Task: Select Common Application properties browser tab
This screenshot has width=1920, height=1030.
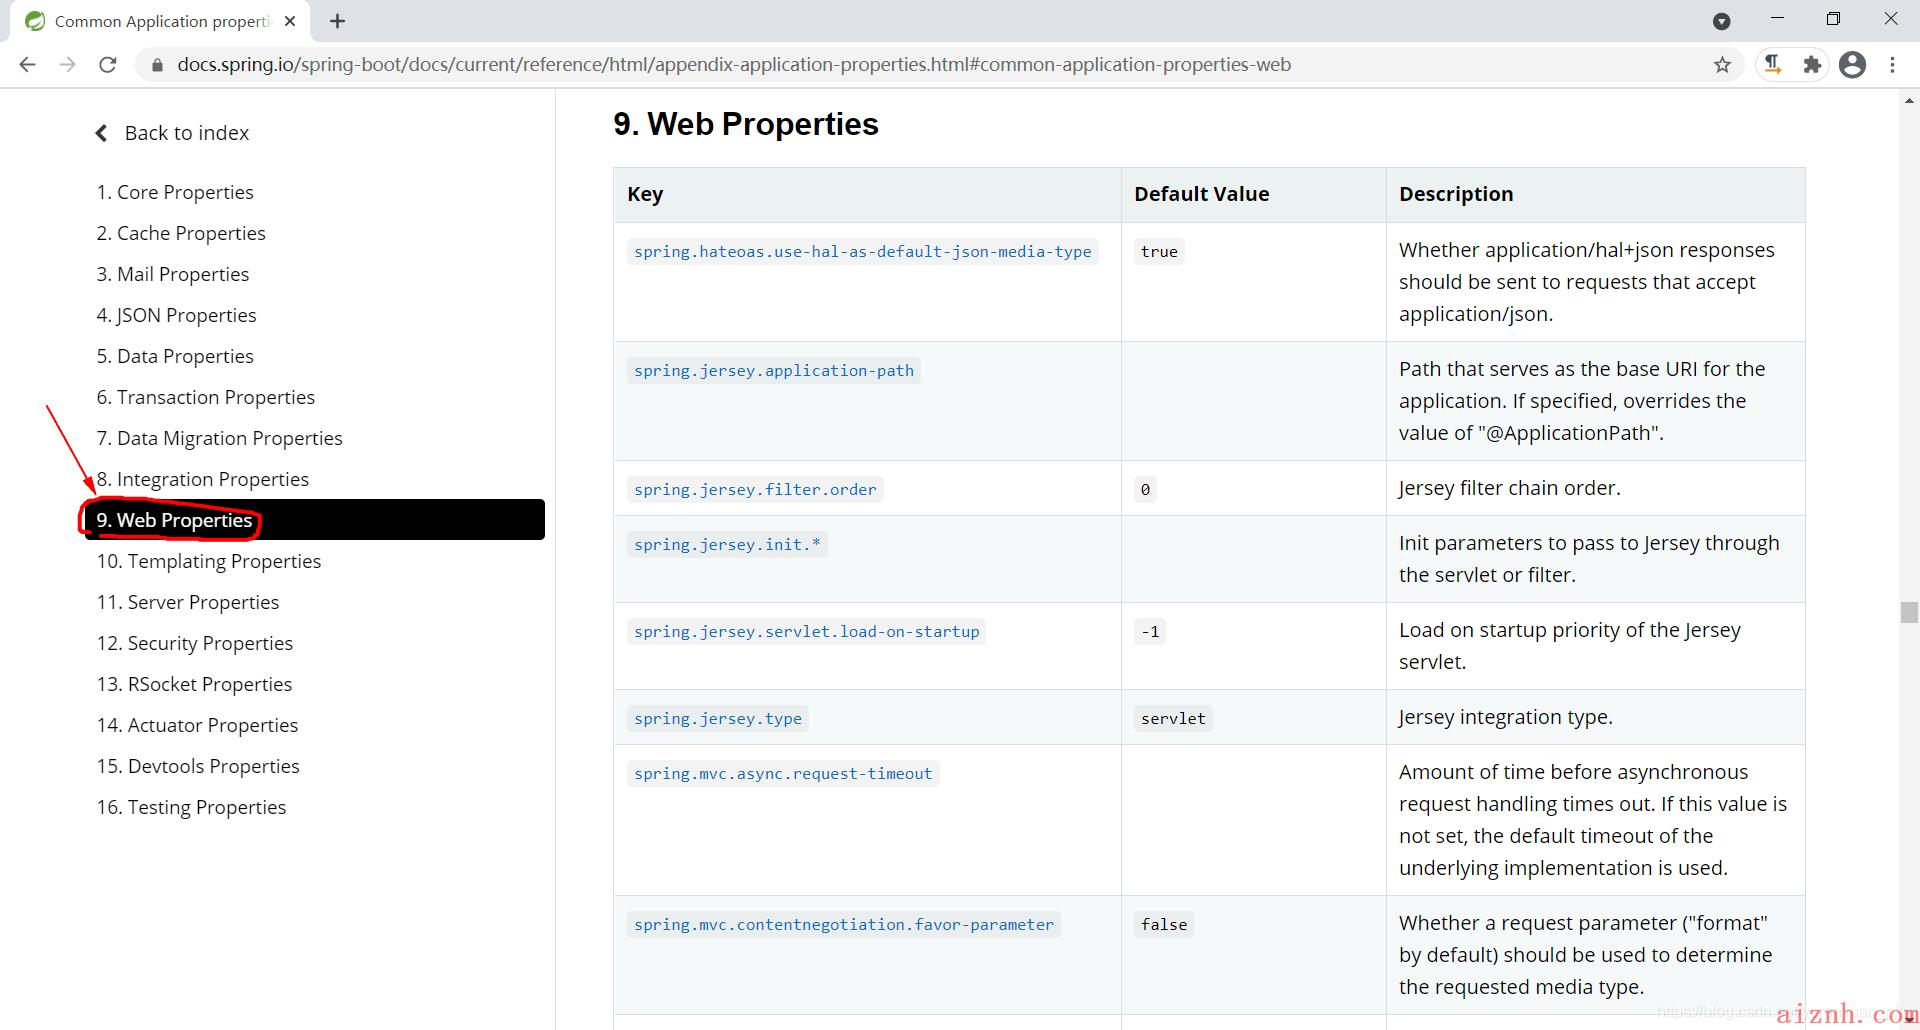Action: click(x=160, y=21)
